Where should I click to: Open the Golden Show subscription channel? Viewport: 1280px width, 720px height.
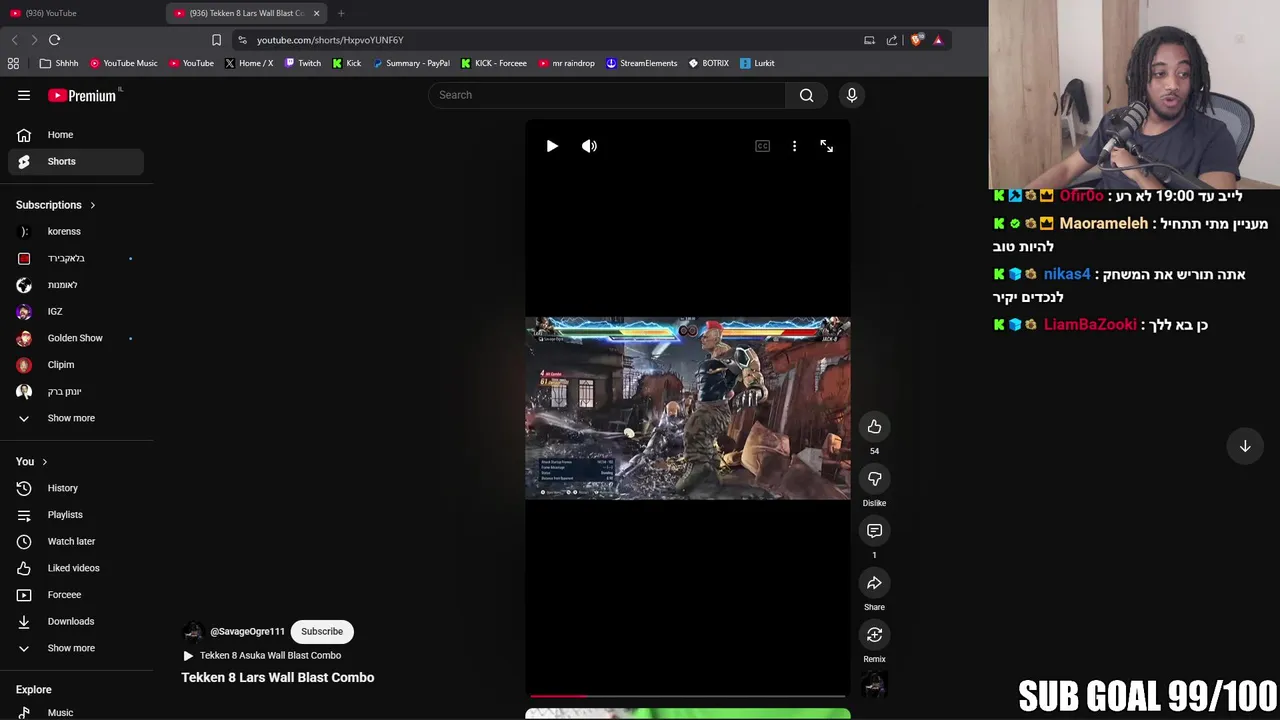point(76,338)
